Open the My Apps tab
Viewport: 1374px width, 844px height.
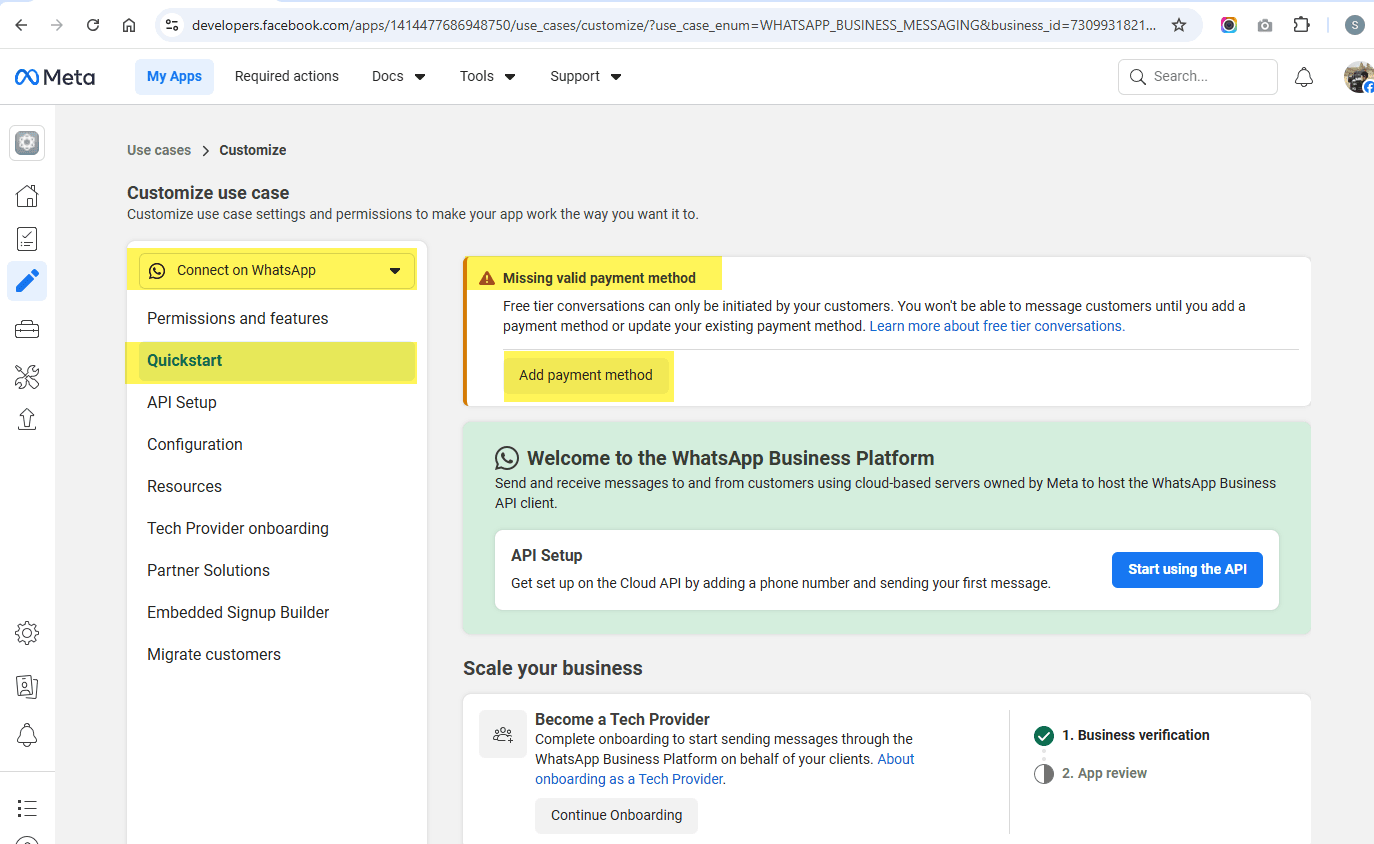(x=174, y=76)
